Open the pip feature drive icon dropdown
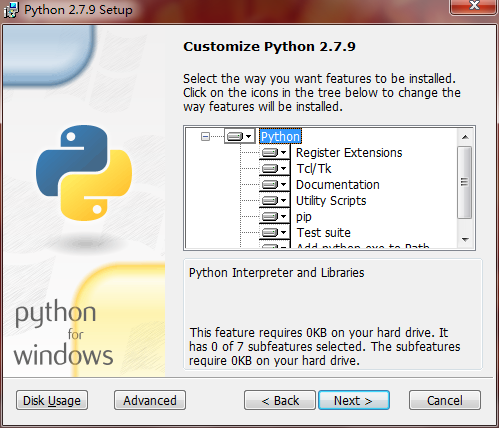 click(275, 216)
